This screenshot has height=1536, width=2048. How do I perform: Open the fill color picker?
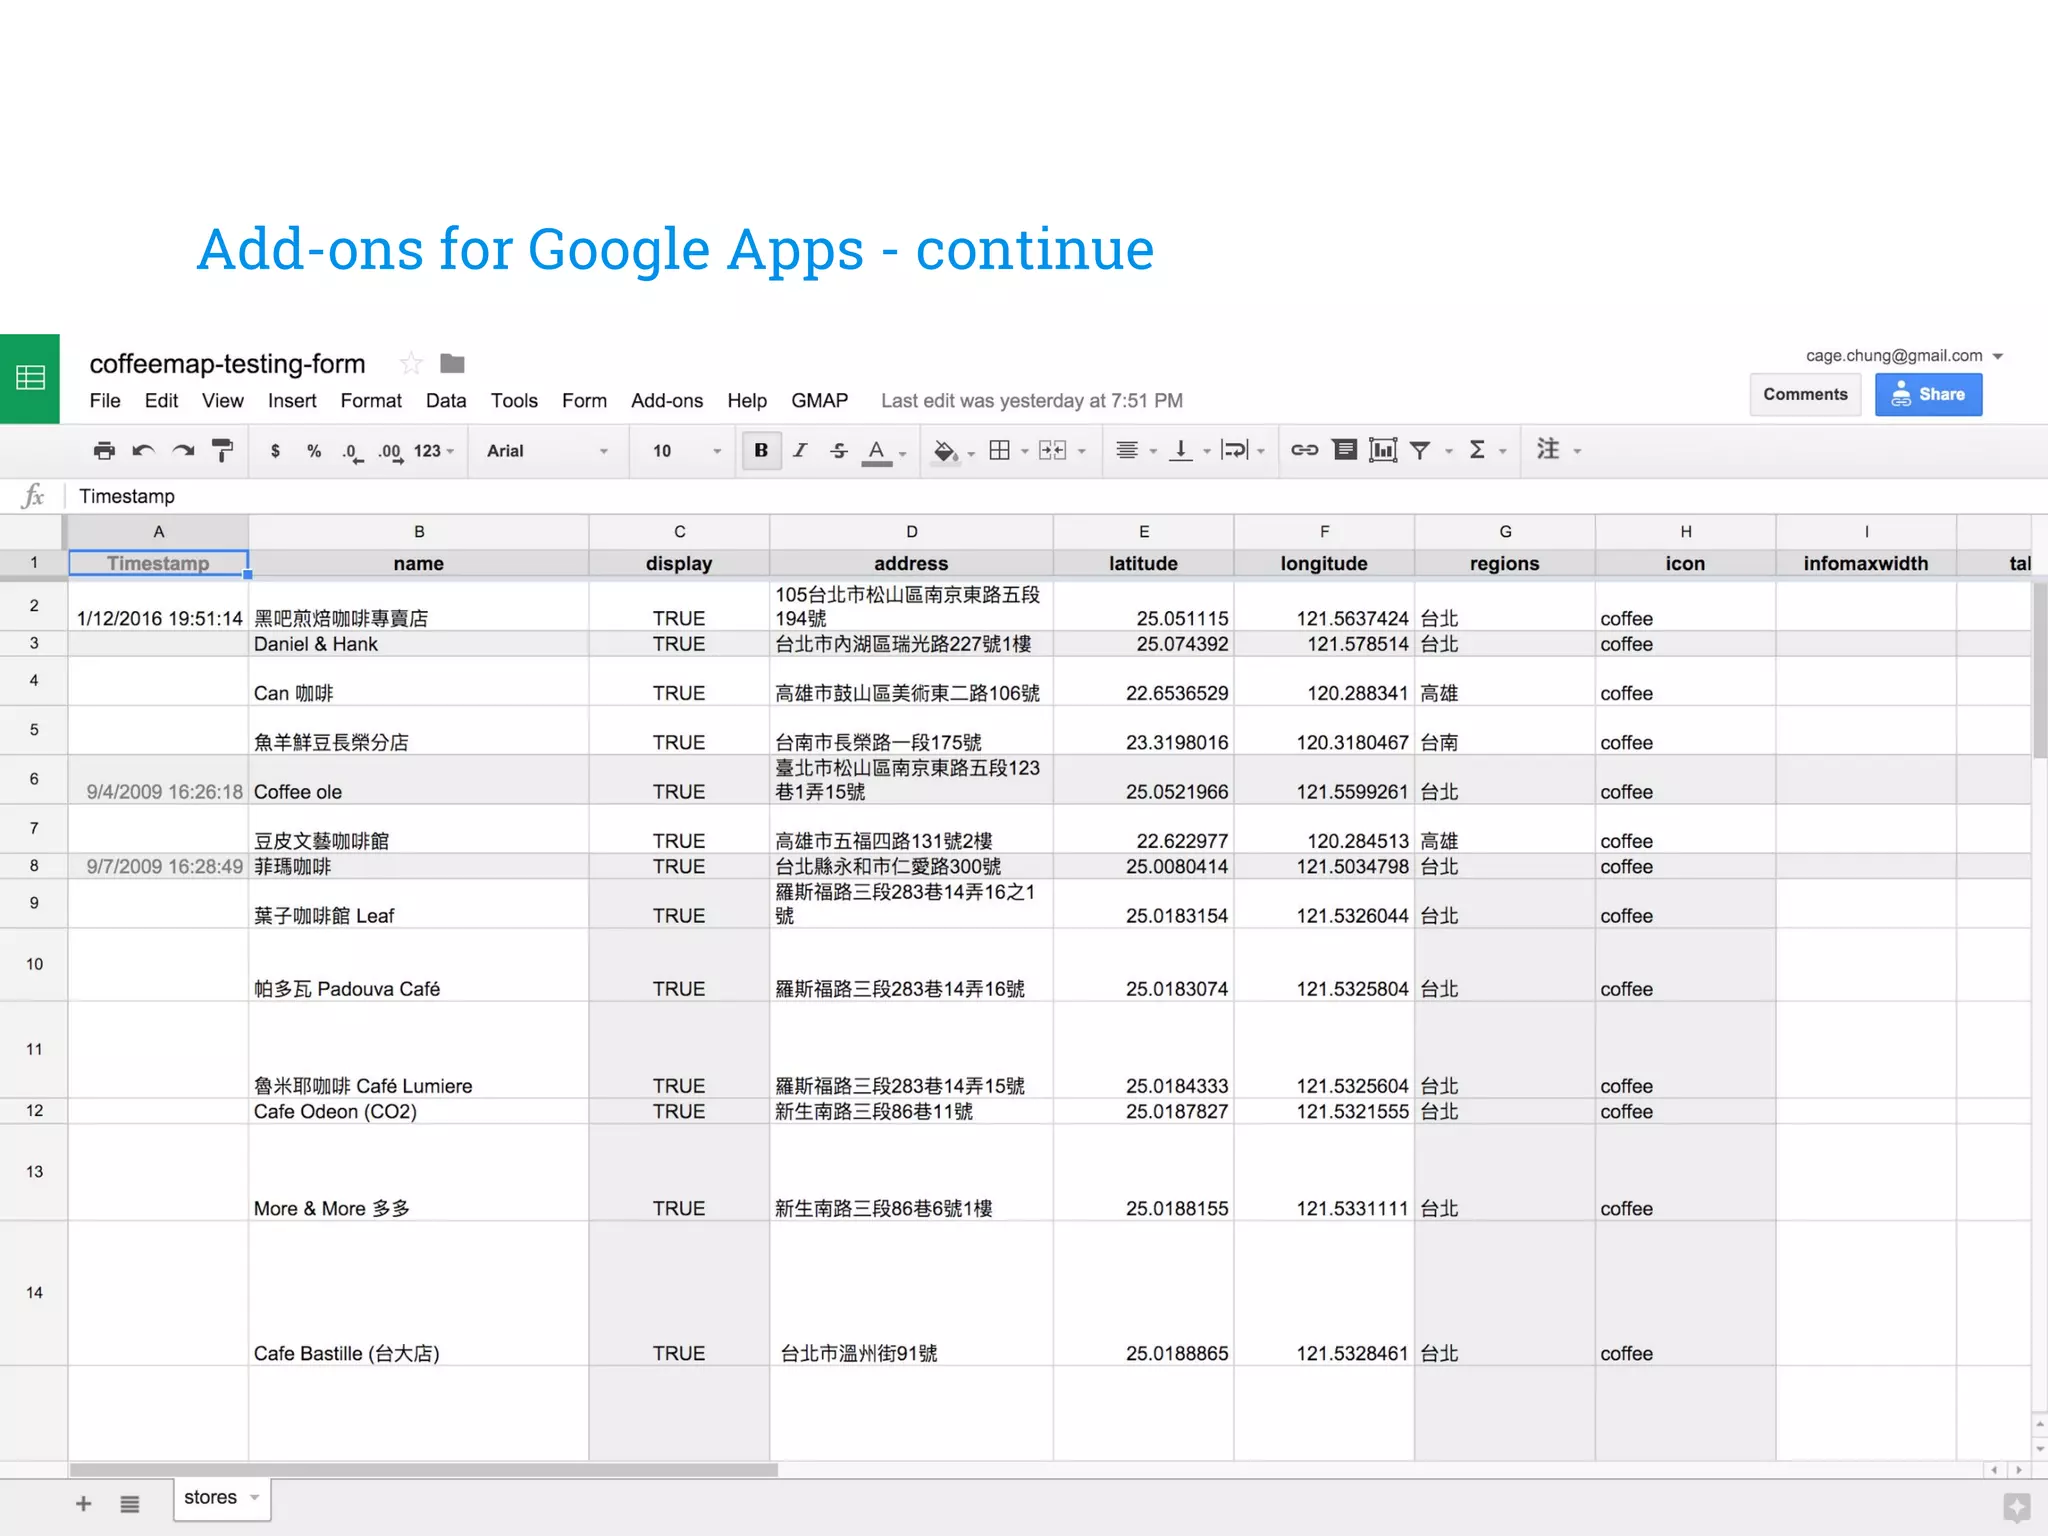[945, 452]
